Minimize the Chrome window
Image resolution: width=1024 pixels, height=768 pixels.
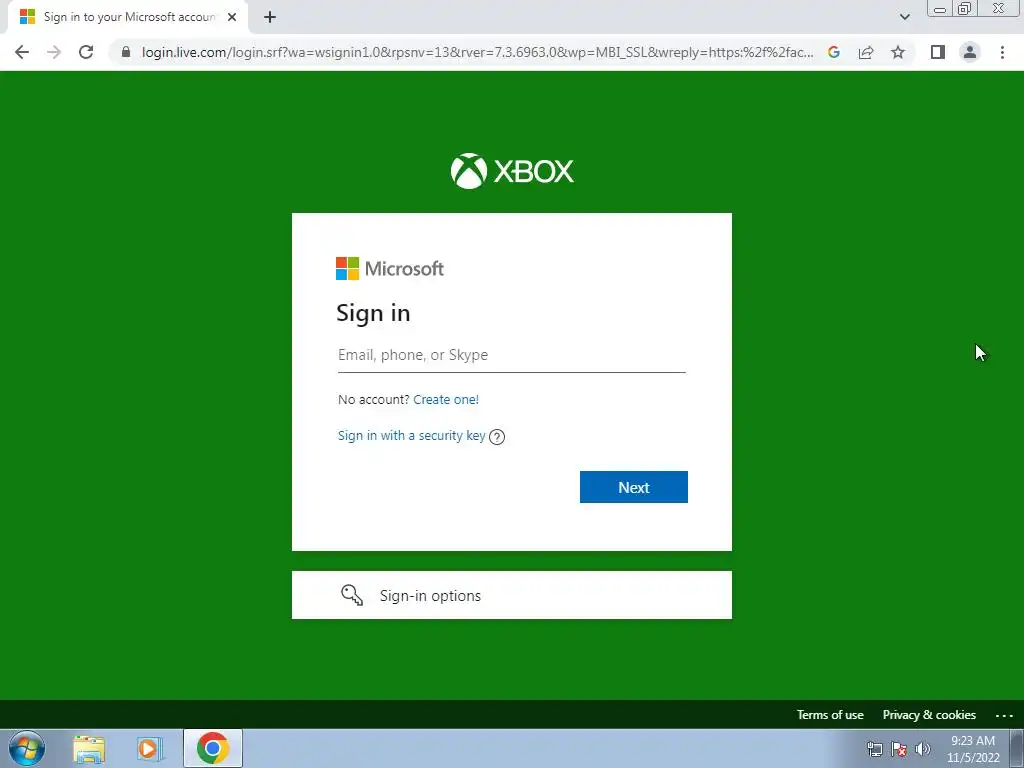pyautogui.click(x=940, y=8)
